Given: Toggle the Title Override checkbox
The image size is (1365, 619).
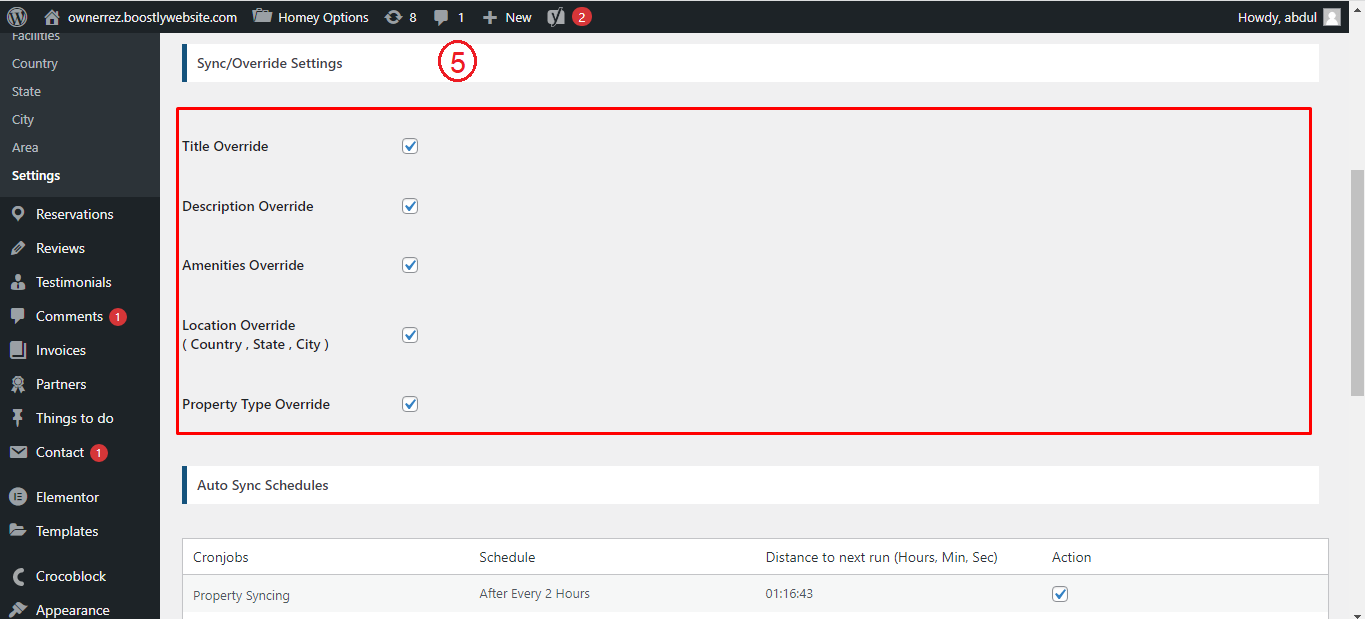Looking at the screenshot, I should [410, 146].
